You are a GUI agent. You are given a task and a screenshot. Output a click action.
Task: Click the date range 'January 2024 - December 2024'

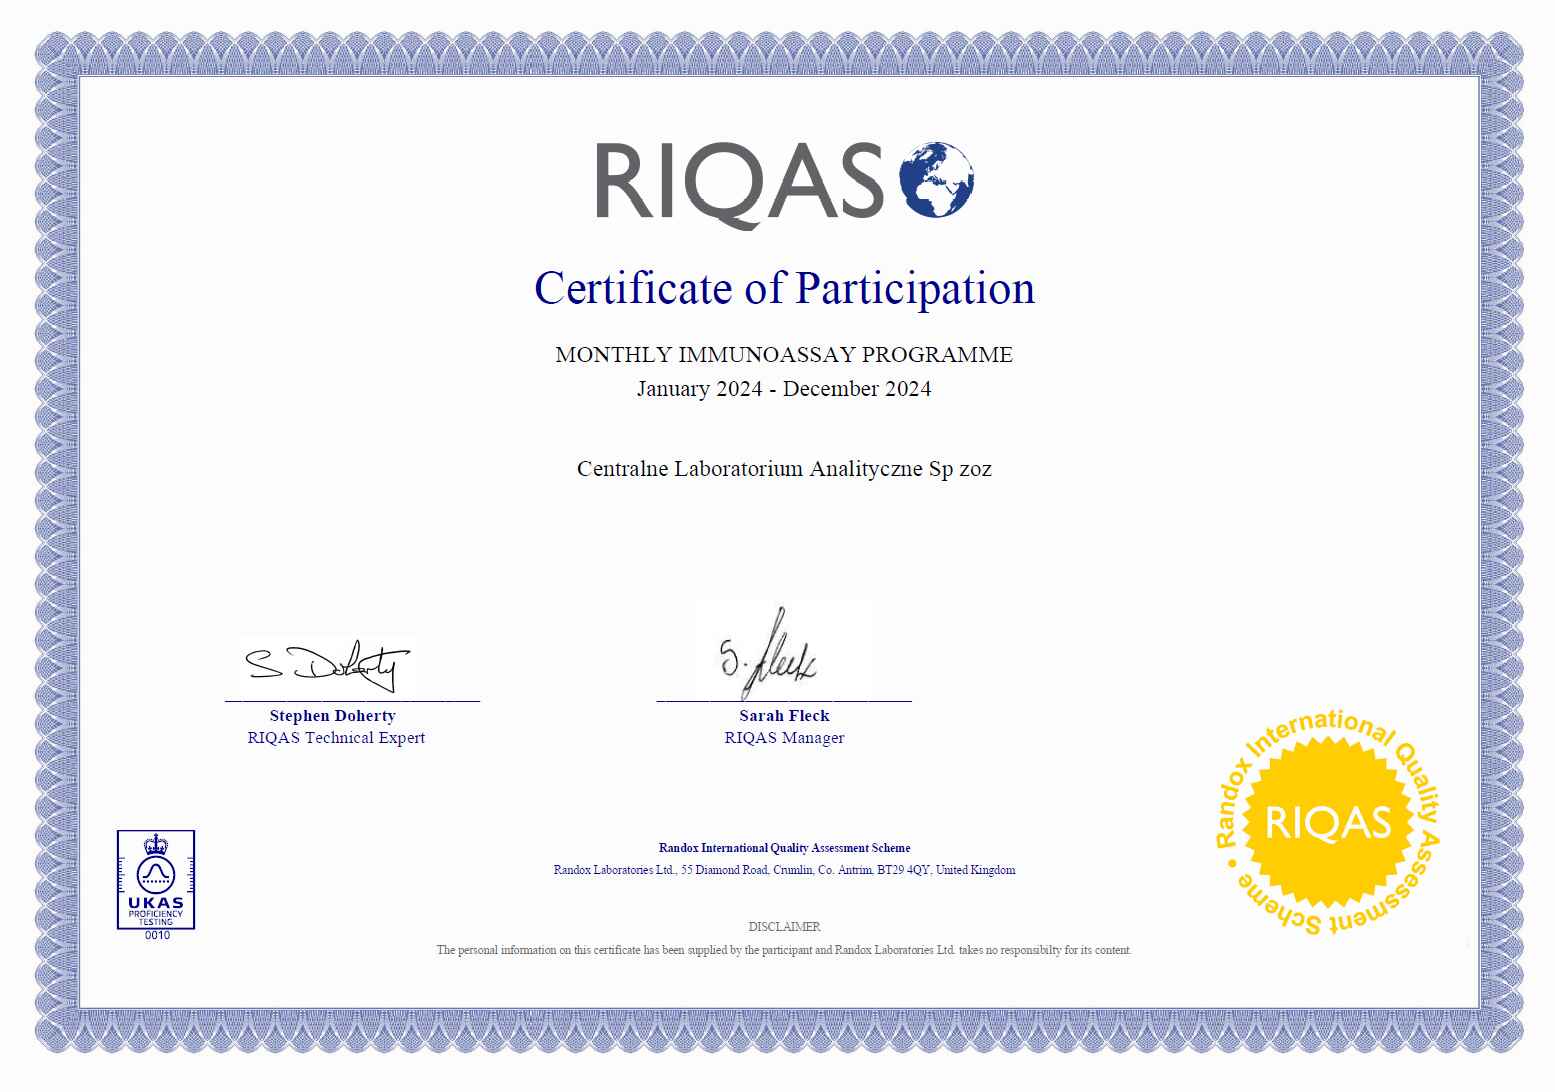784,389
